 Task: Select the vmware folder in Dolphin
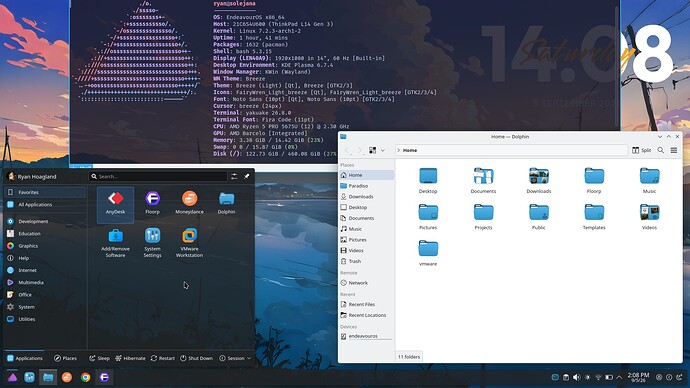click(428, 253)
